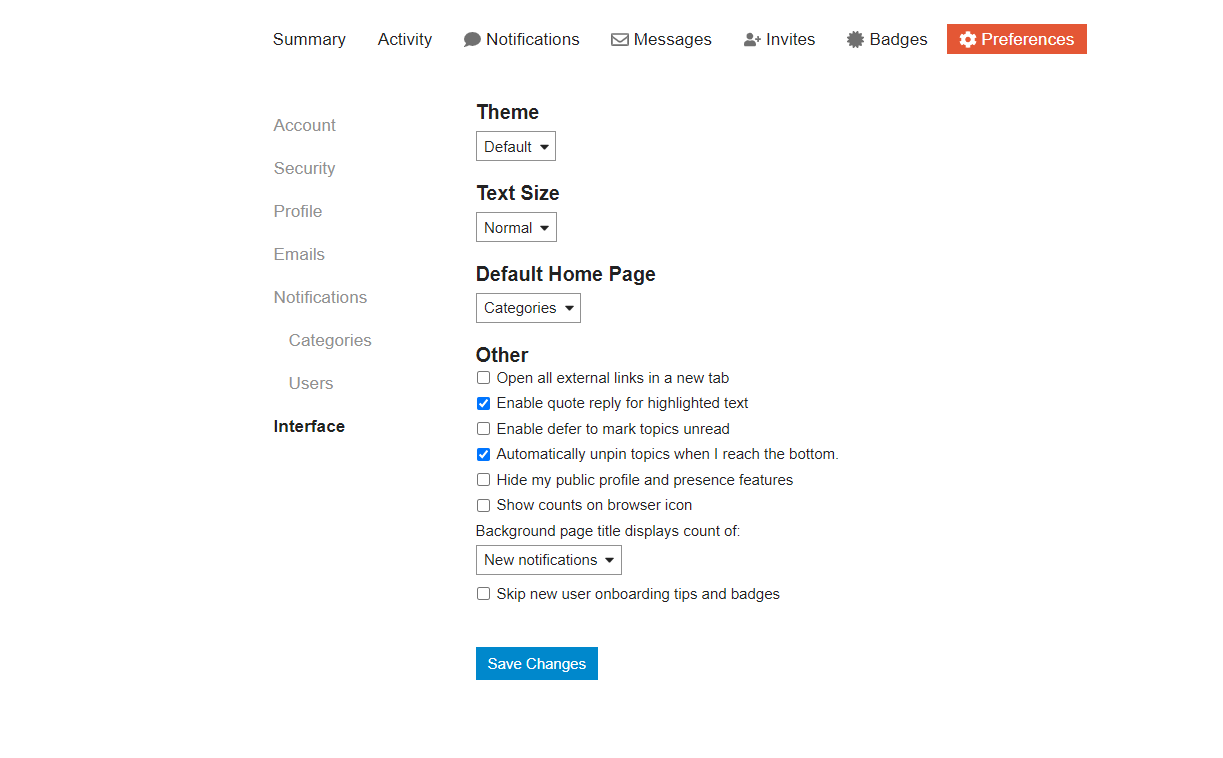The image size is (1223, 758).
Task: Toggle Automatically unpin topics checkbox
Action: click(484, 454)
